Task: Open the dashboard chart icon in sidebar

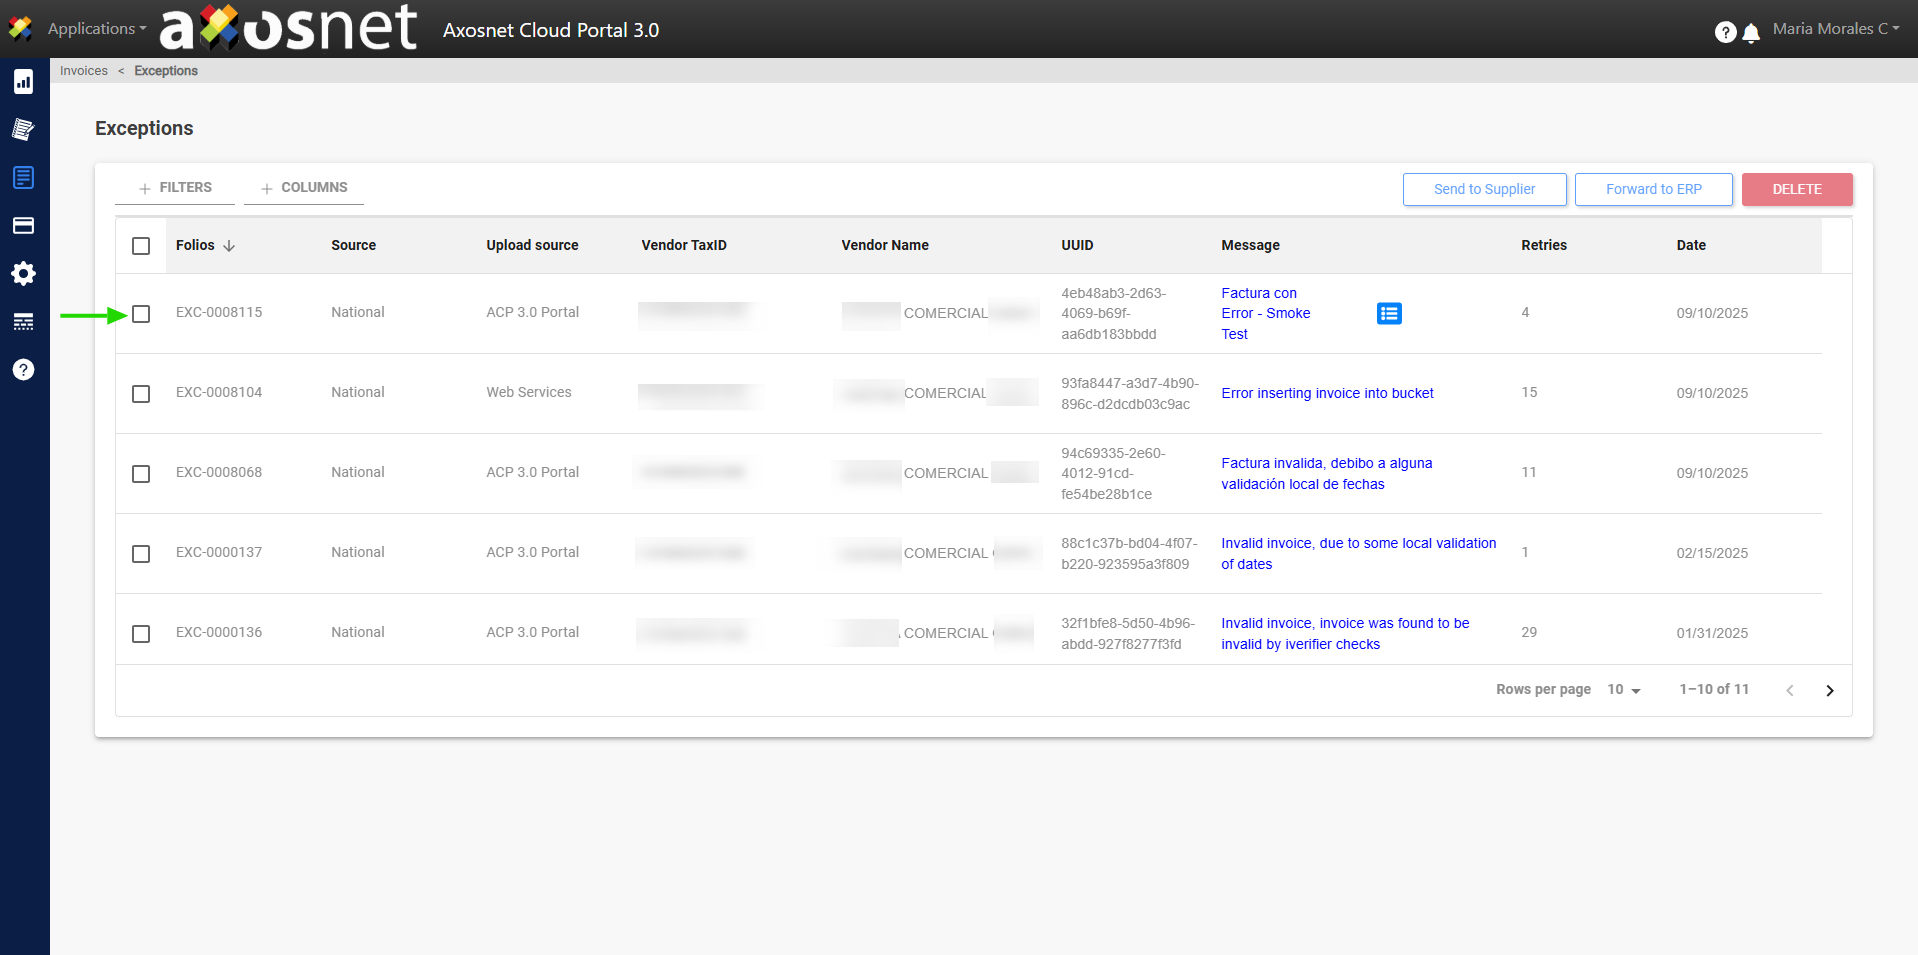Action: pyautogui.click(x=23, y=82)
